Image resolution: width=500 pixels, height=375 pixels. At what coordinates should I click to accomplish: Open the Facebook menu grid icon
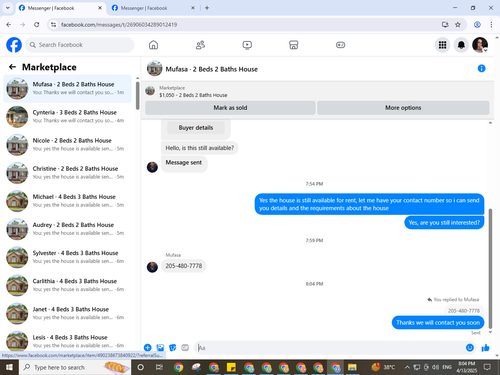[442, 45]
